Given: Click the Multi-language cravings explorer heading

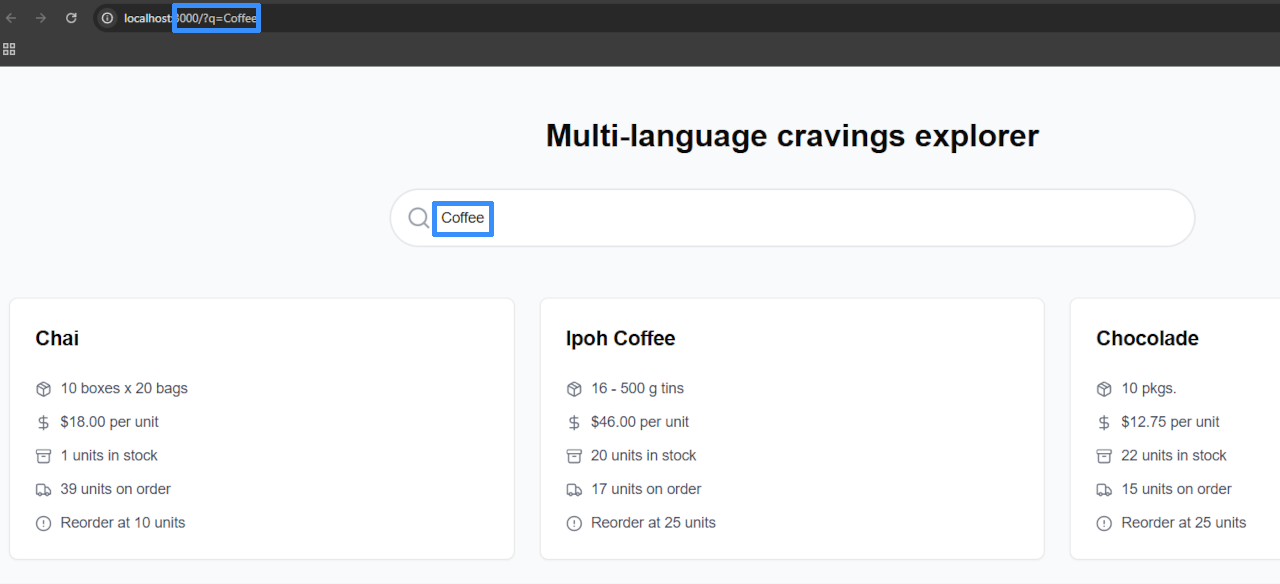Looking at the screenshot, I should pos(792,135).
